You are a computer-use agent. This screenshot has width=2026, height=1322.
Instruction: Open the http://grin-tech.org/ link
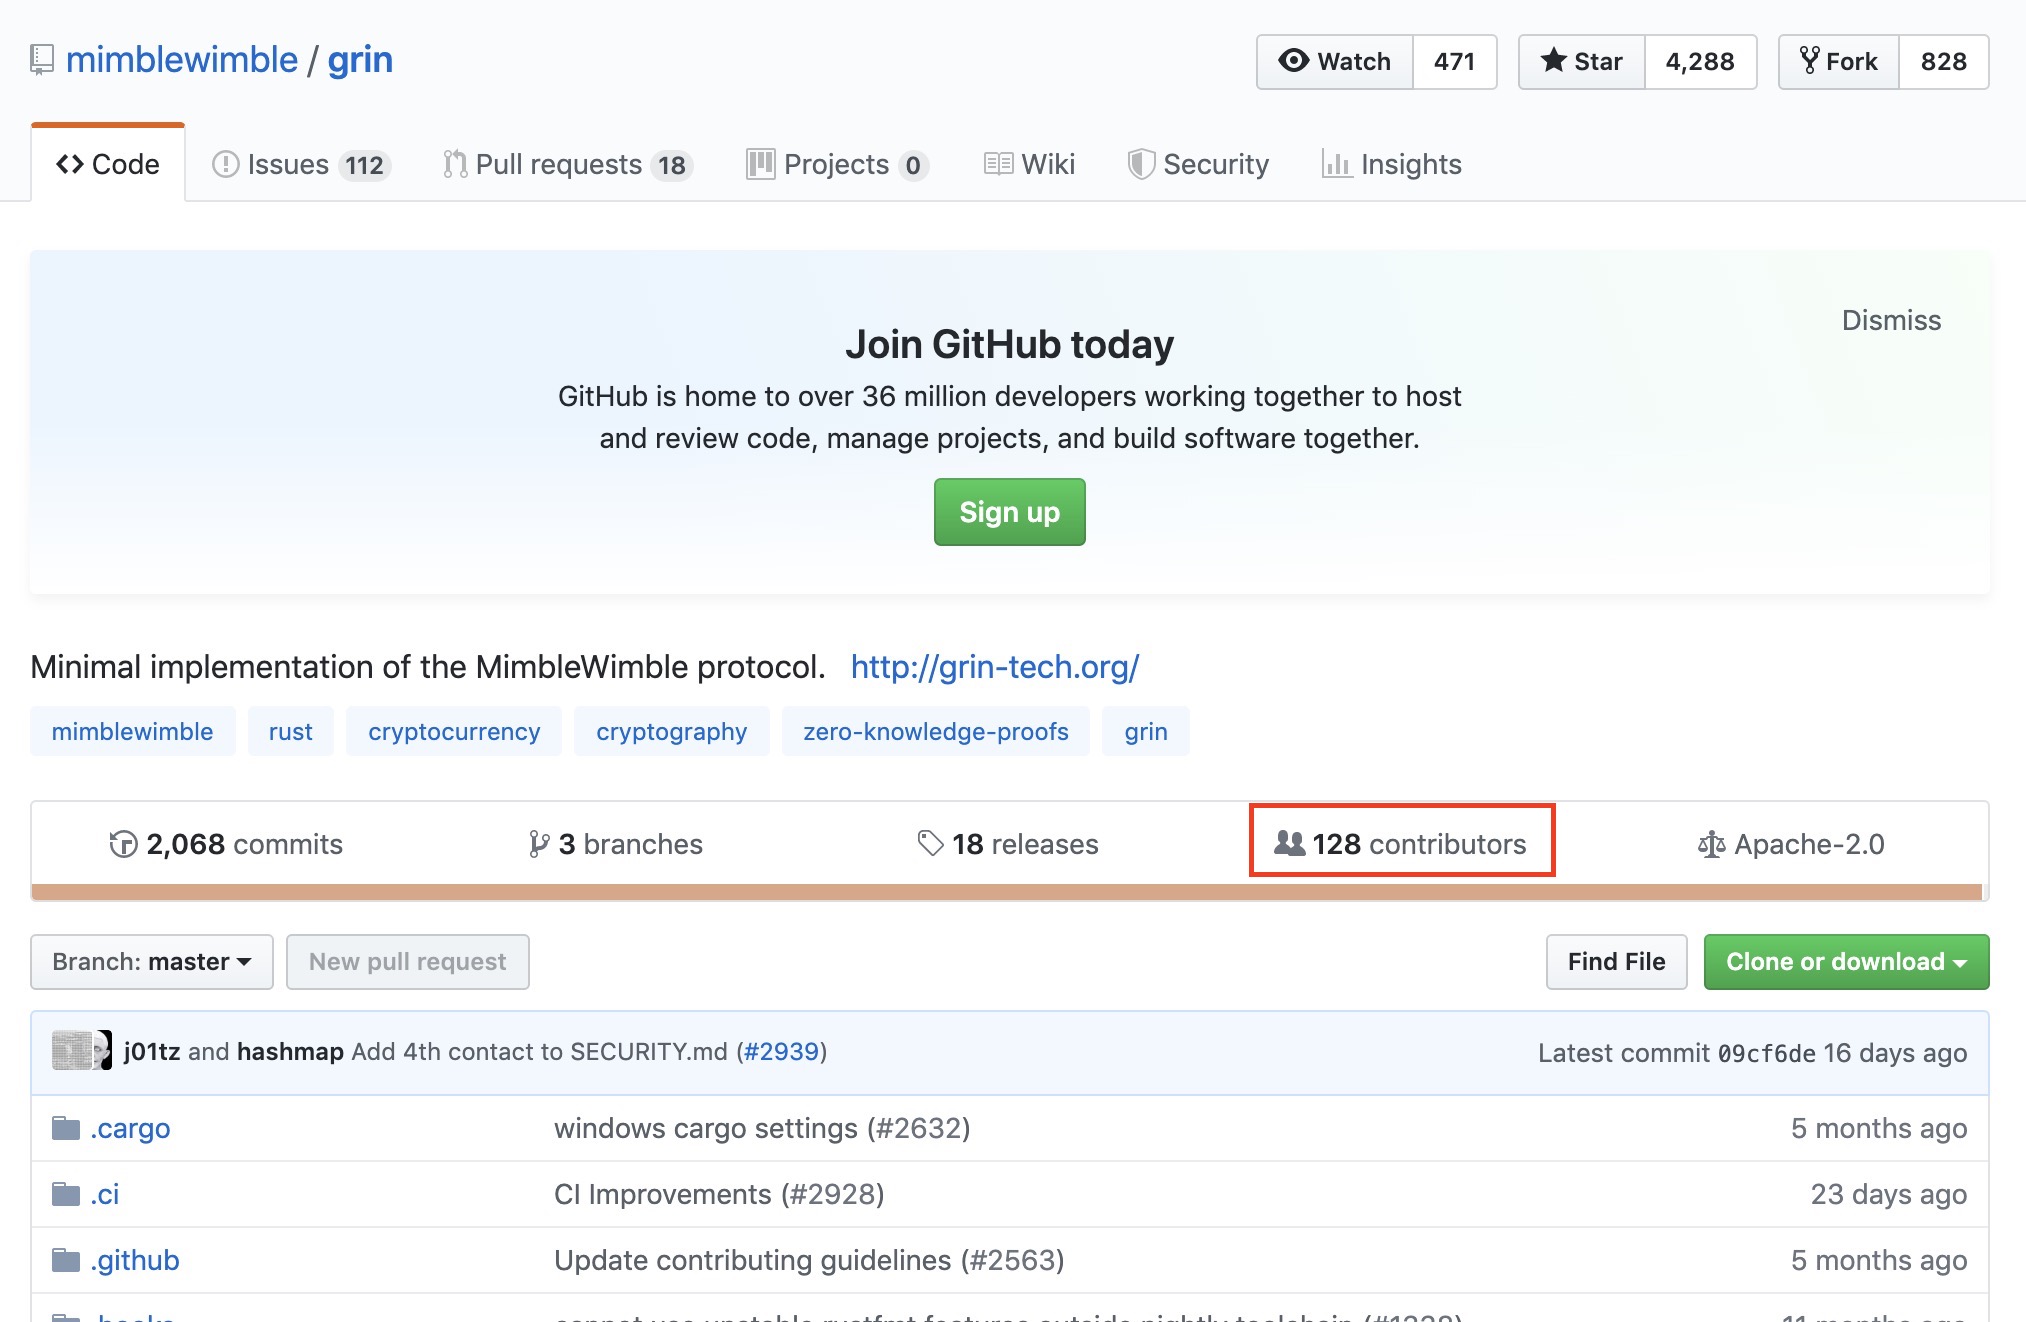[x=995, y=667]
